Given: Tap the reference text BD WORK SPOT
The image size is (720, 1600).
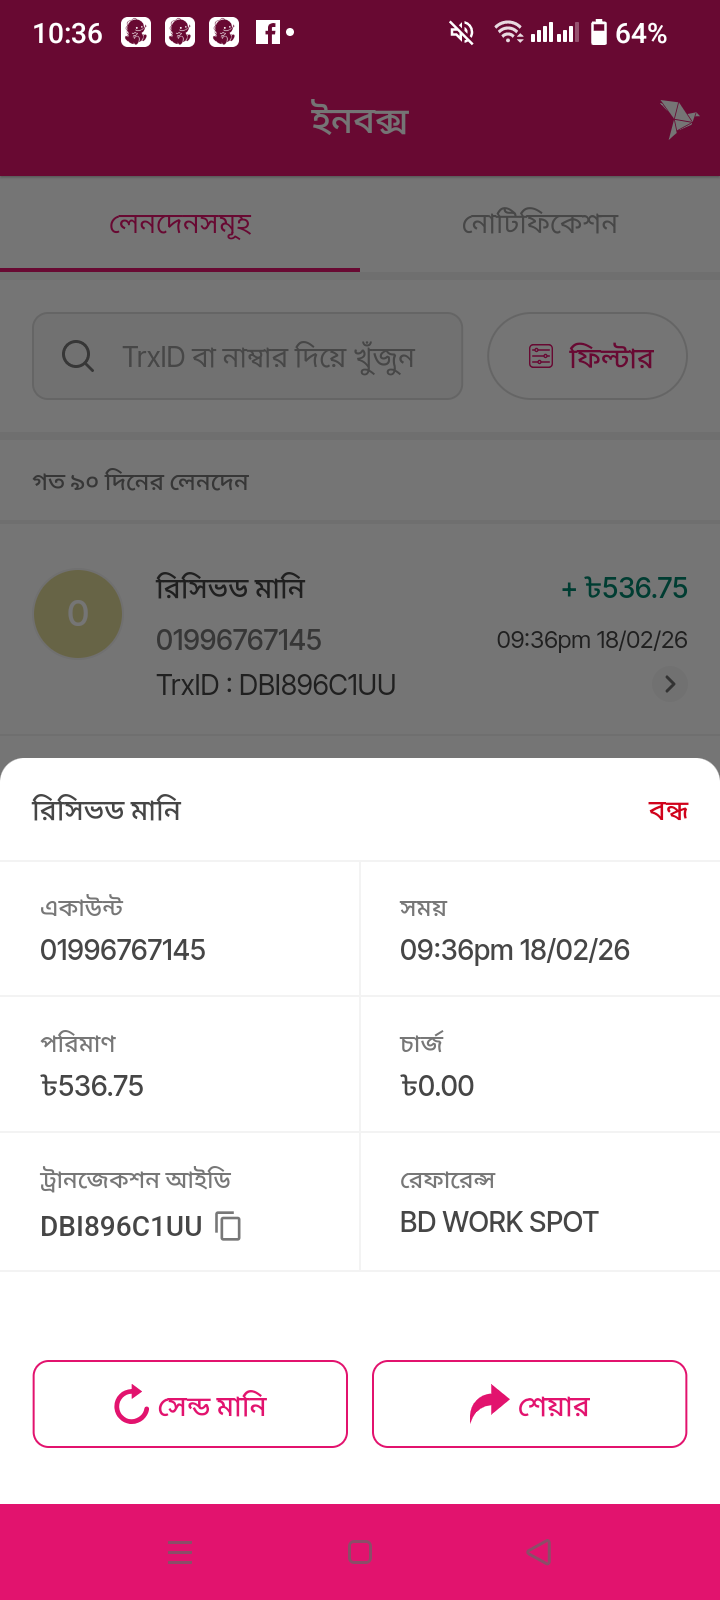Looking at the screenshot, I should coord(499,1222).
